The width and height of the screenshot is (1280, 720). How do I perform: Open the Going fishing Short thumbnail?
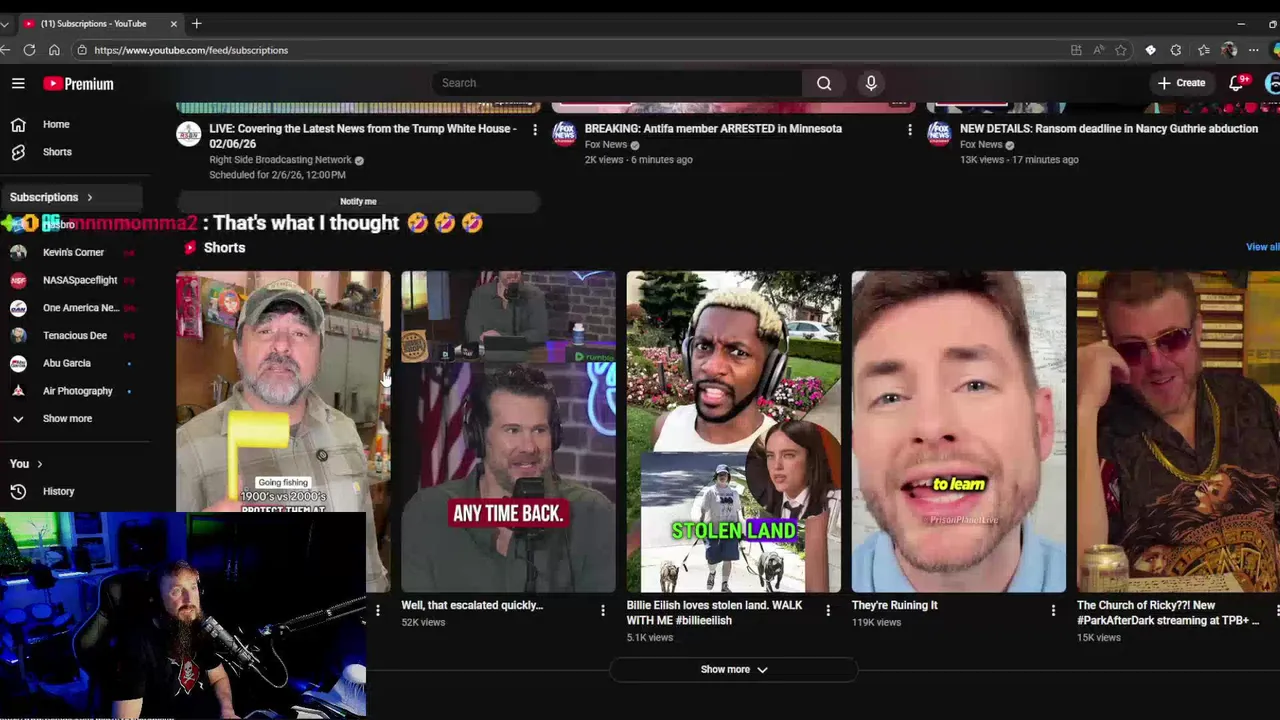pos(283,432)
